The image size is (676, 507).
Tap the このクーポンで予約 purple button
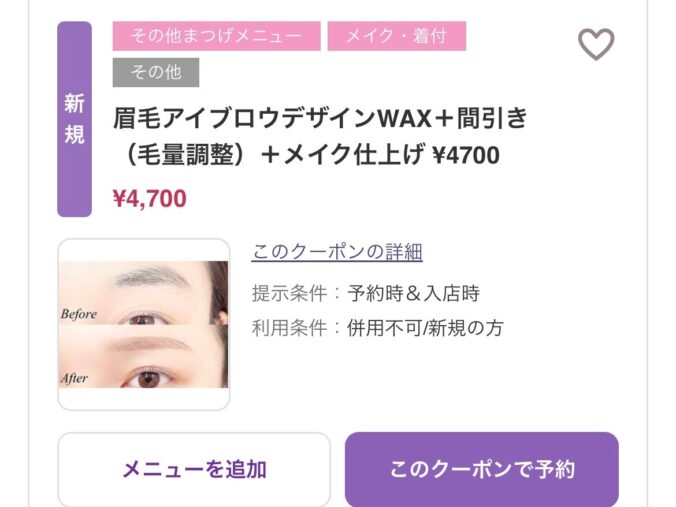click(x=482, y=469)
